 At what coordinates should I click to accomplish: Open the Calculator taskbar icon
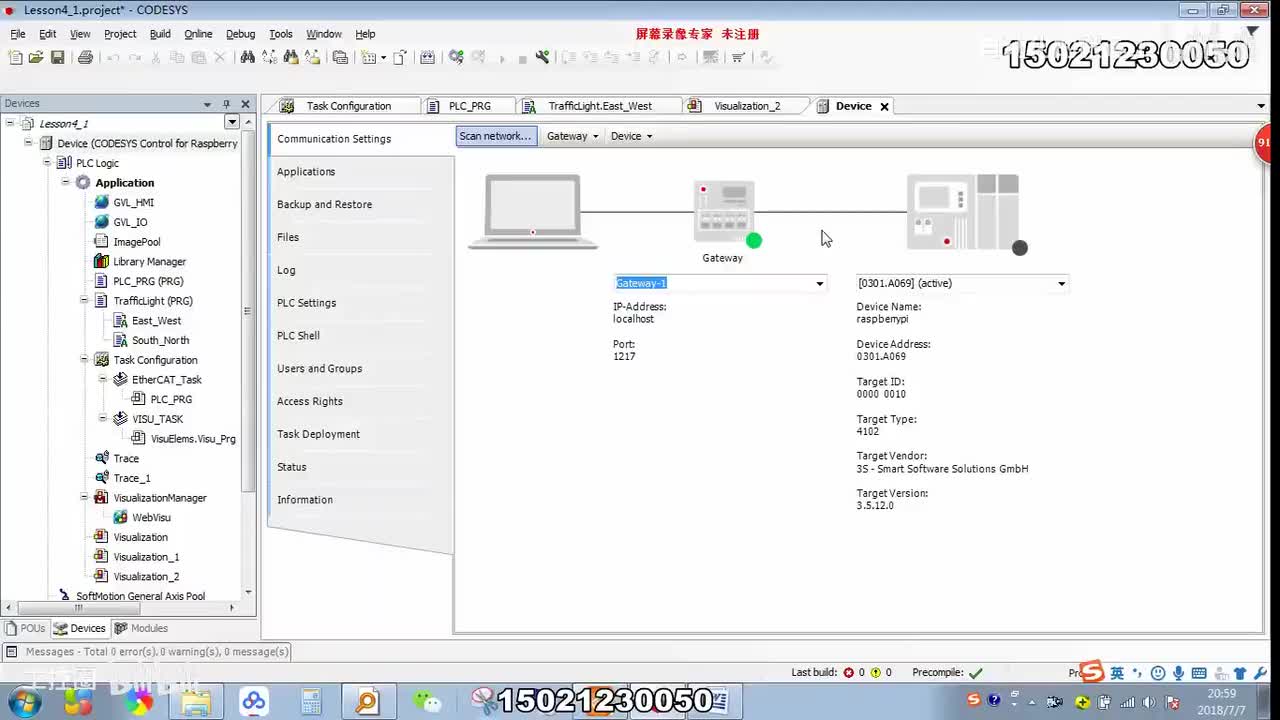(311, 701)
